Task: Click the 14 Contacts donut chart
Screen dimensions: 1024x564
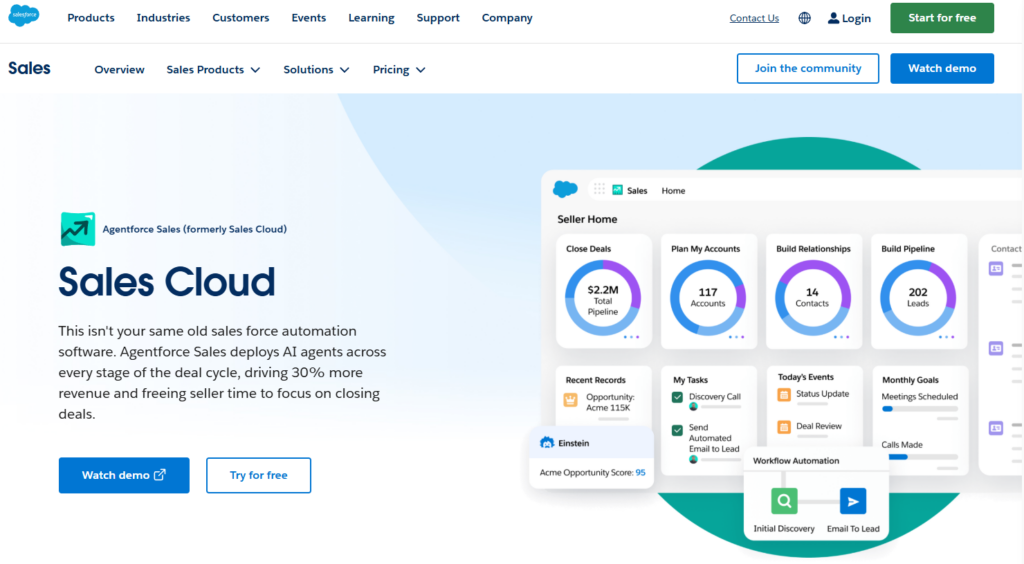Action: (x=812, y=298)
